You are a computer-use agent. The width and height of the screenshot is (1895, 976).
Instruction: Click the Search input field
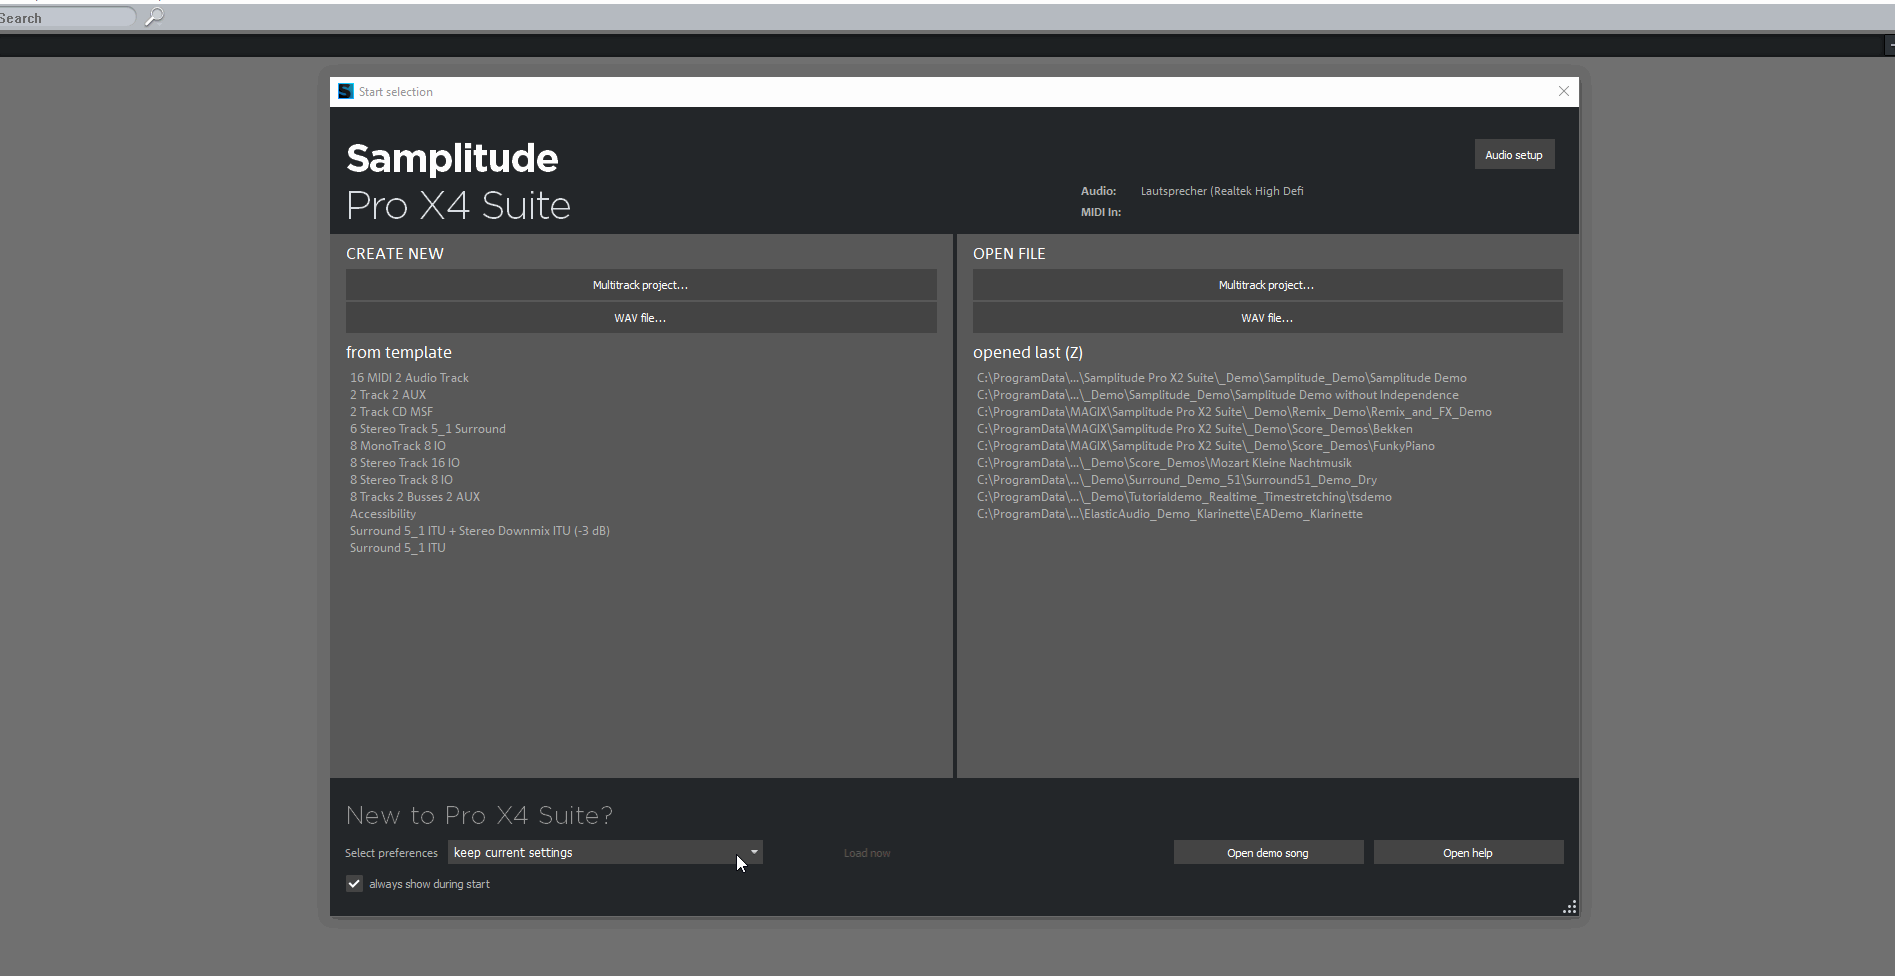pyautogui.click(x=66, y=18)
